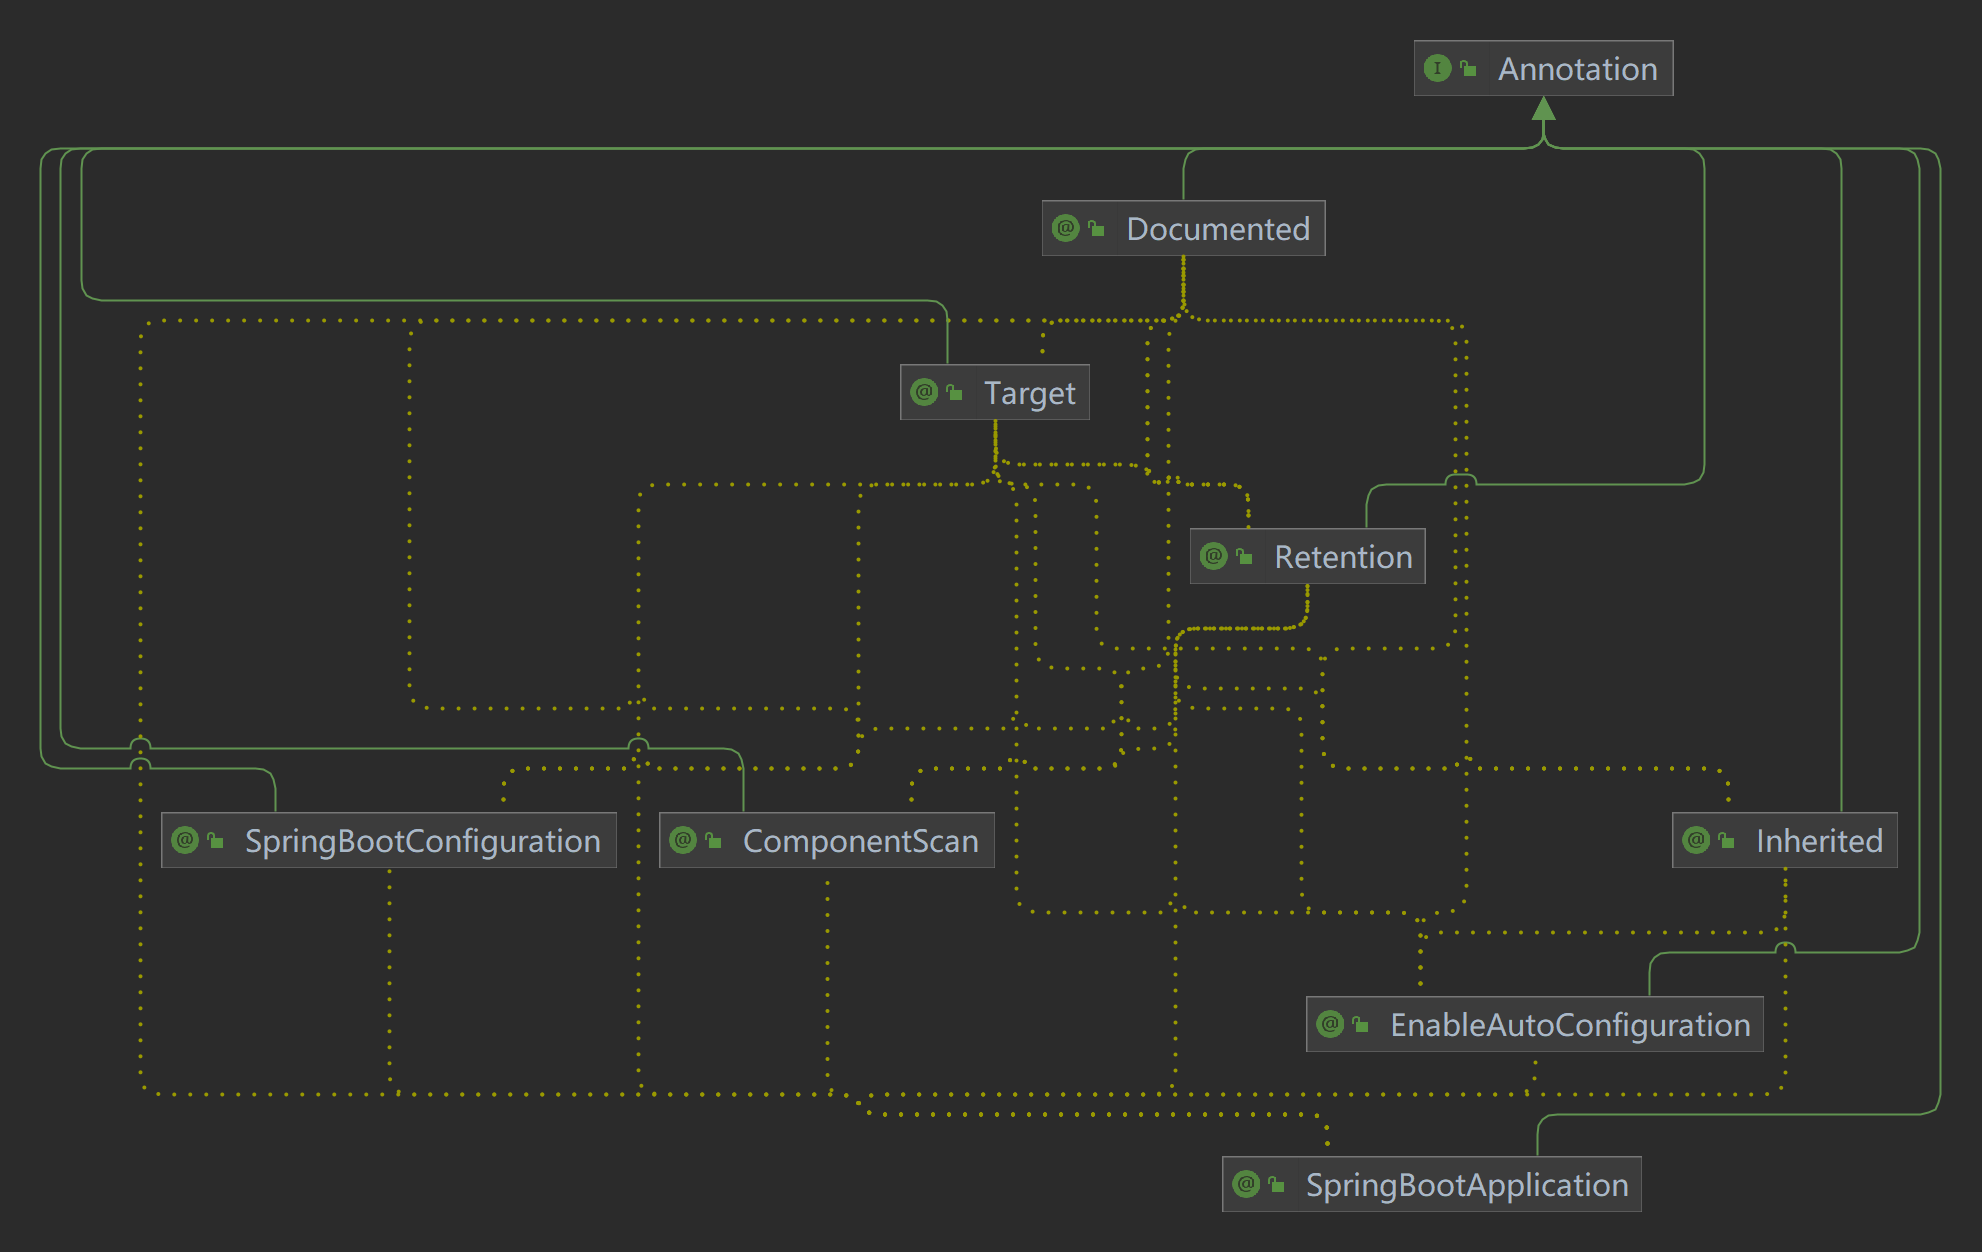Image resolution: width=1982 pixels, height=1252 pixels.
Task: Click the @ icon on Inherited node
Action: click(1696, 840)
